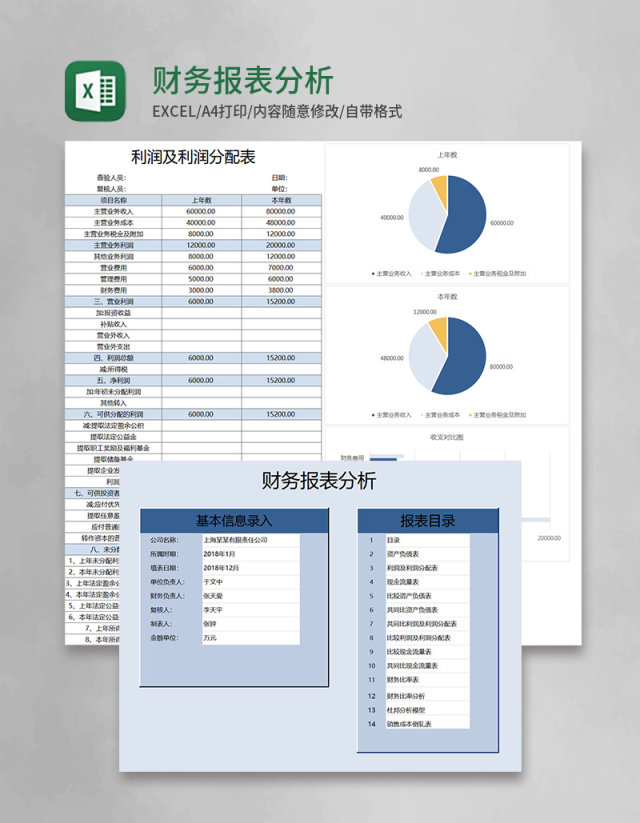
Task: Select 主营业务税金及附加 row's 8000.00 cell
Action: tap(202, 234)
